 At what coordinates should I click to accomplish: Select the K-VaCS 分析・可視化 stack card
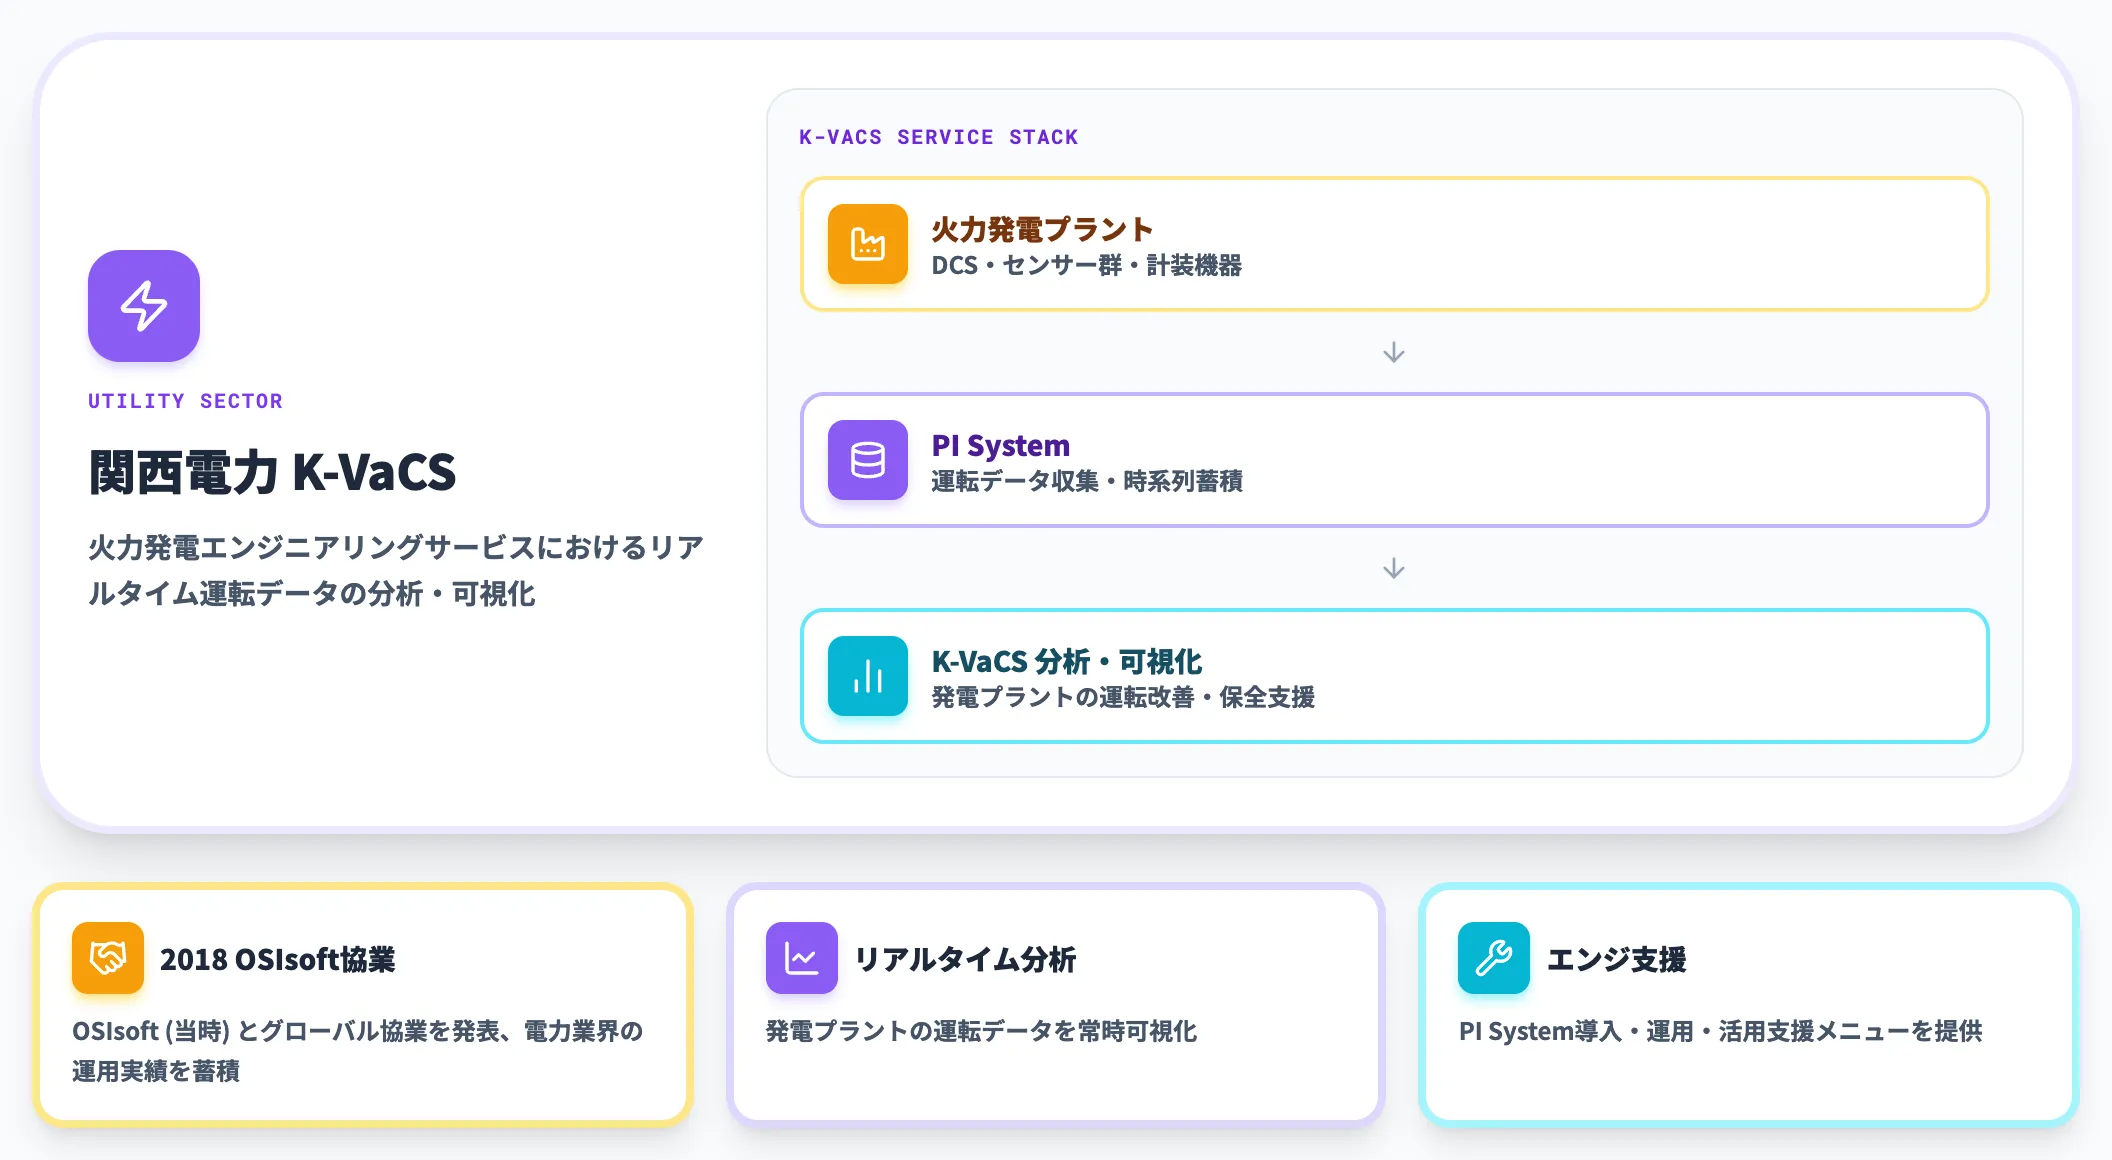[1394, 676]
